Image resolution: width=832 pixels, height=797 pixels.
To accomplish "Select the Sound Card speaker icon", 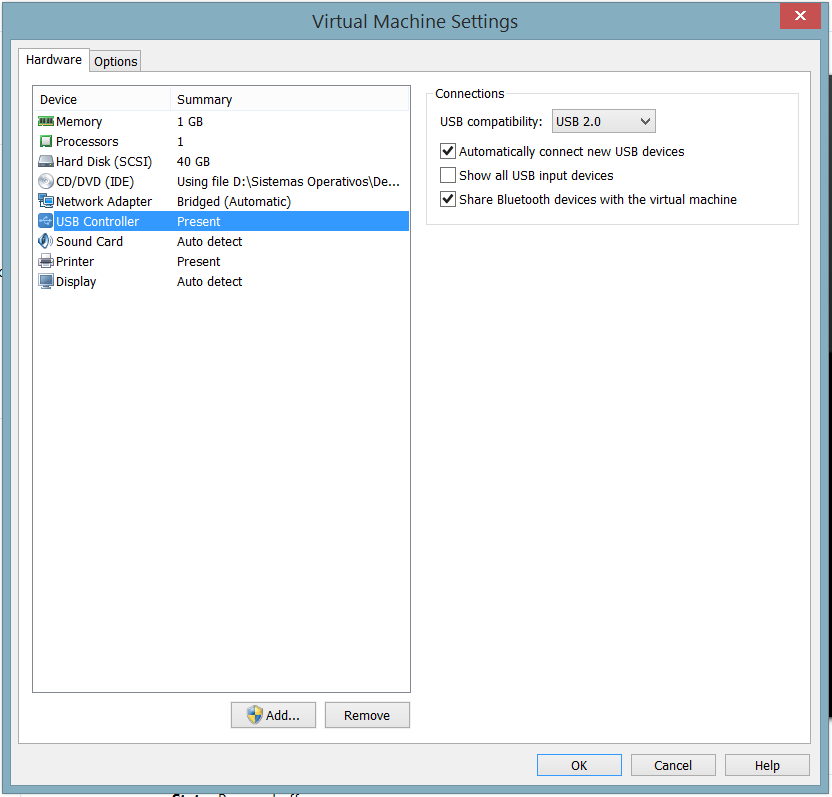I will [46, 241].
